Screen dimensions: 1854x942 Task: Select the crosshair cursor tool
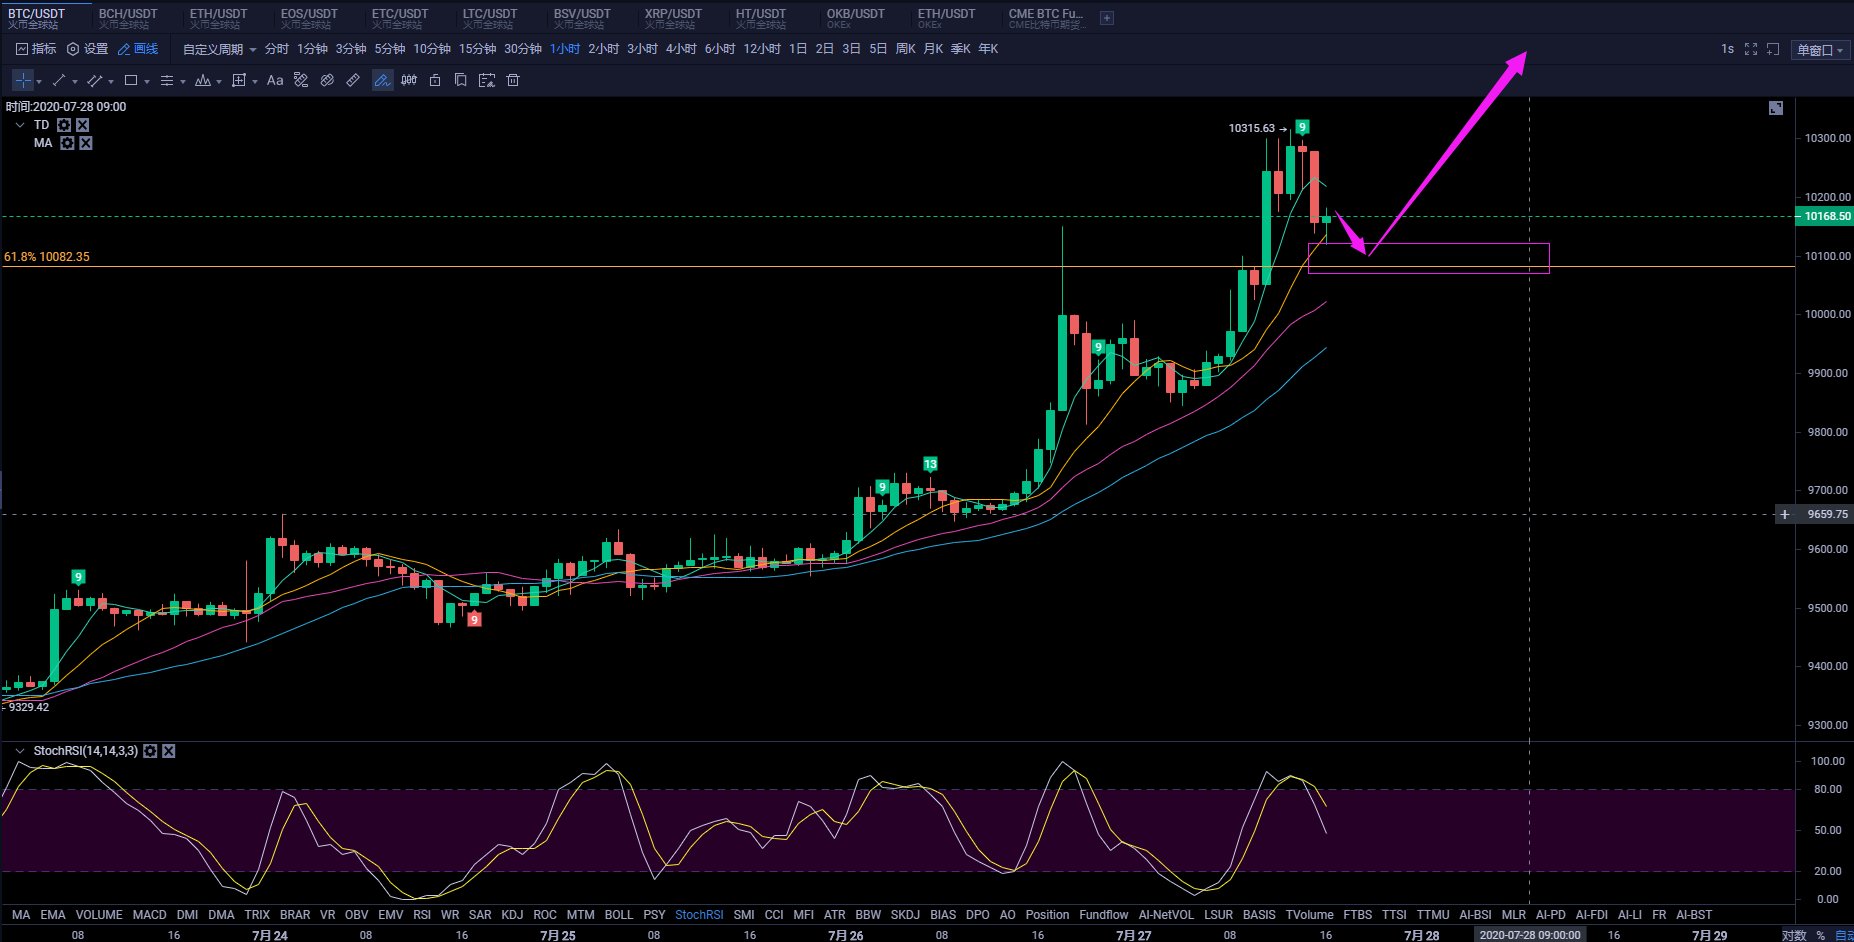23,81
